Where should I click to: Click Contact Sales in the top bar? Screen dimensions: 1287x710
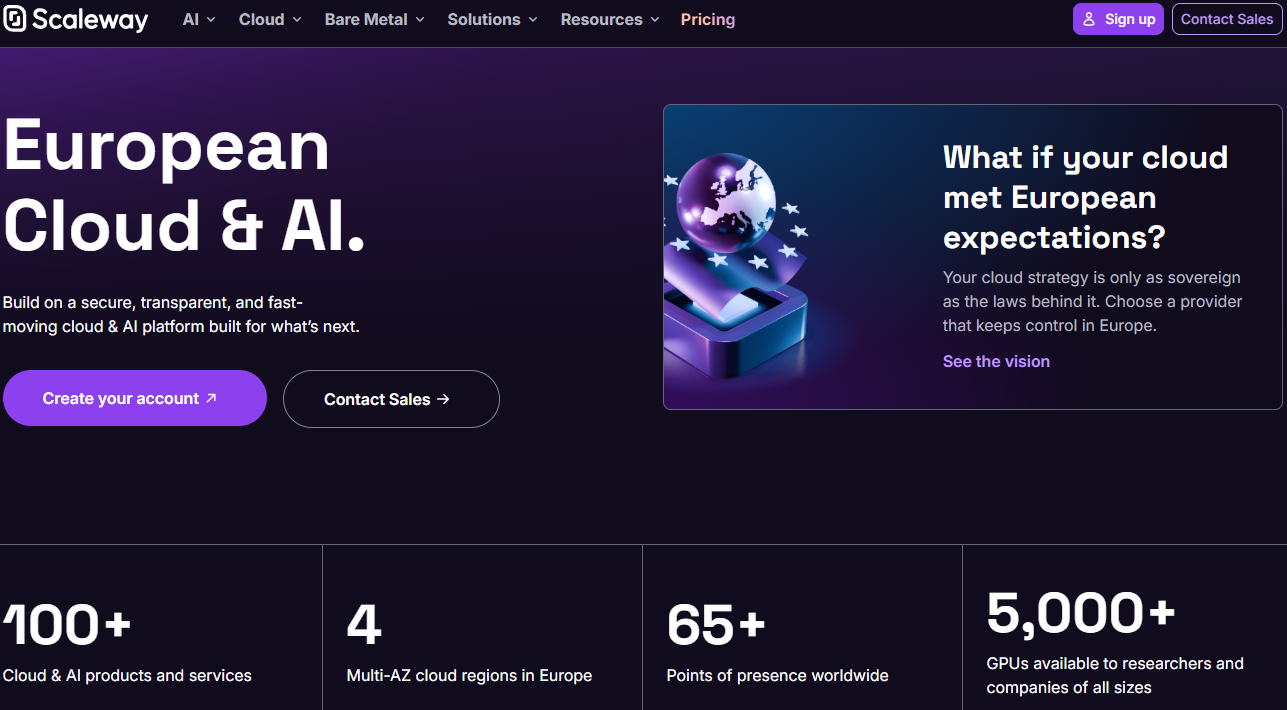1227,19
